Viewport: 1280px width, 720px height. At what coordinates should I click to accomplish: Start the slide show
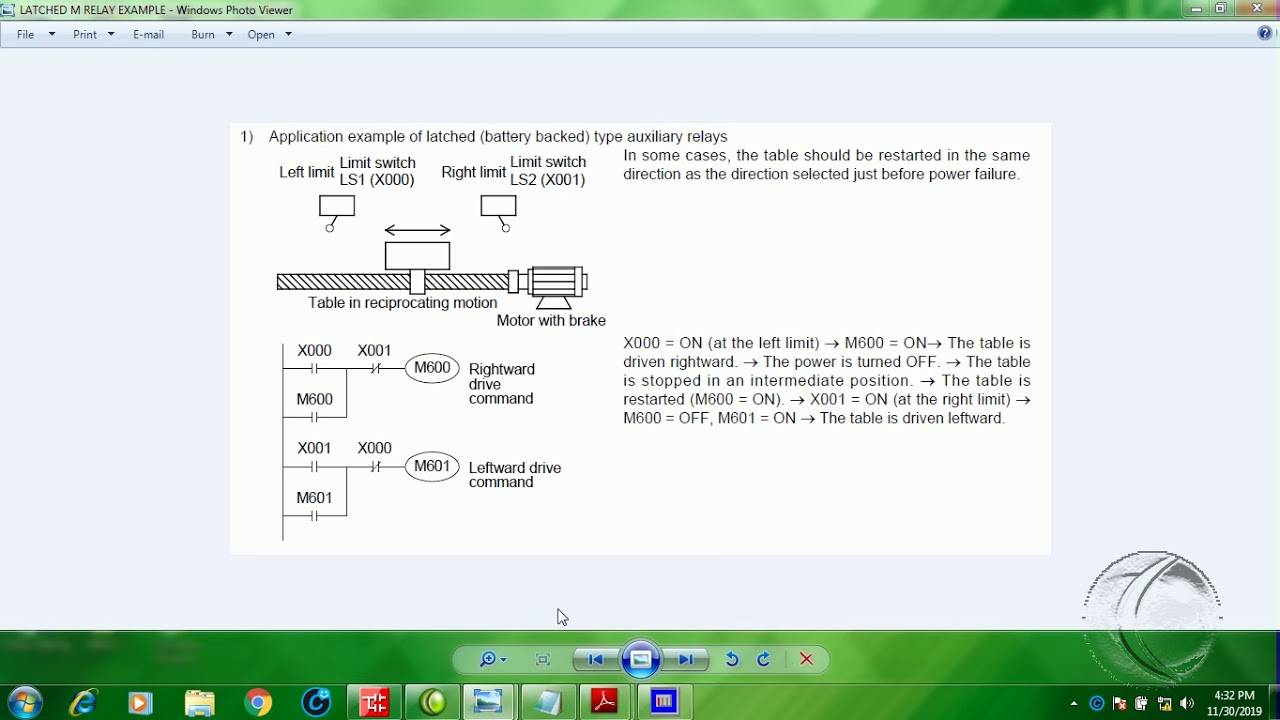pyautogui.click(x=641, y=659)
